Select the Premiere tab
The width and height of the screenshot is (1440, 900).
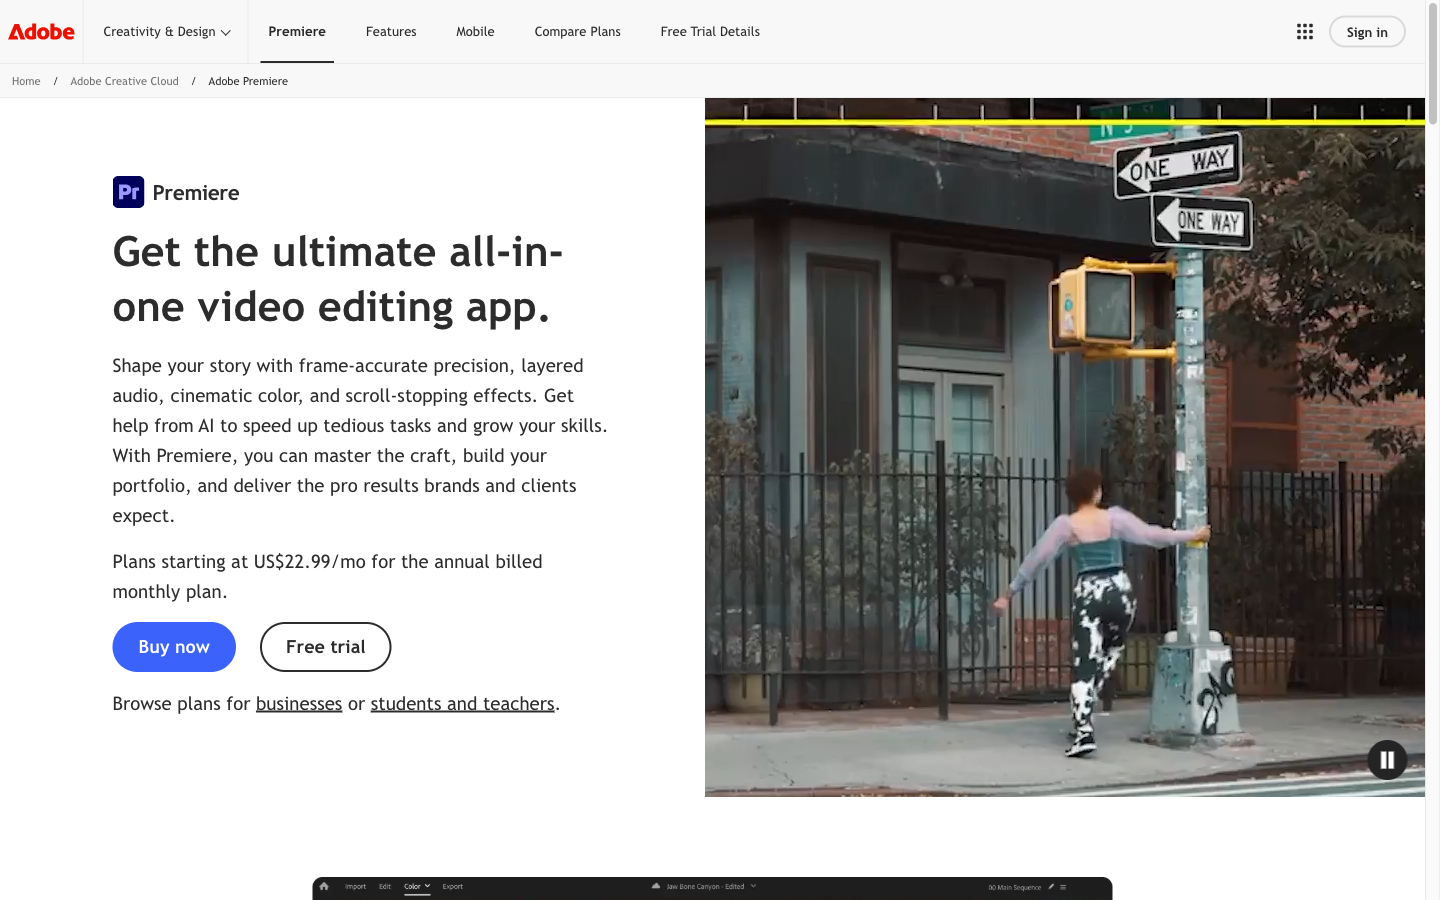pos(297,32)
